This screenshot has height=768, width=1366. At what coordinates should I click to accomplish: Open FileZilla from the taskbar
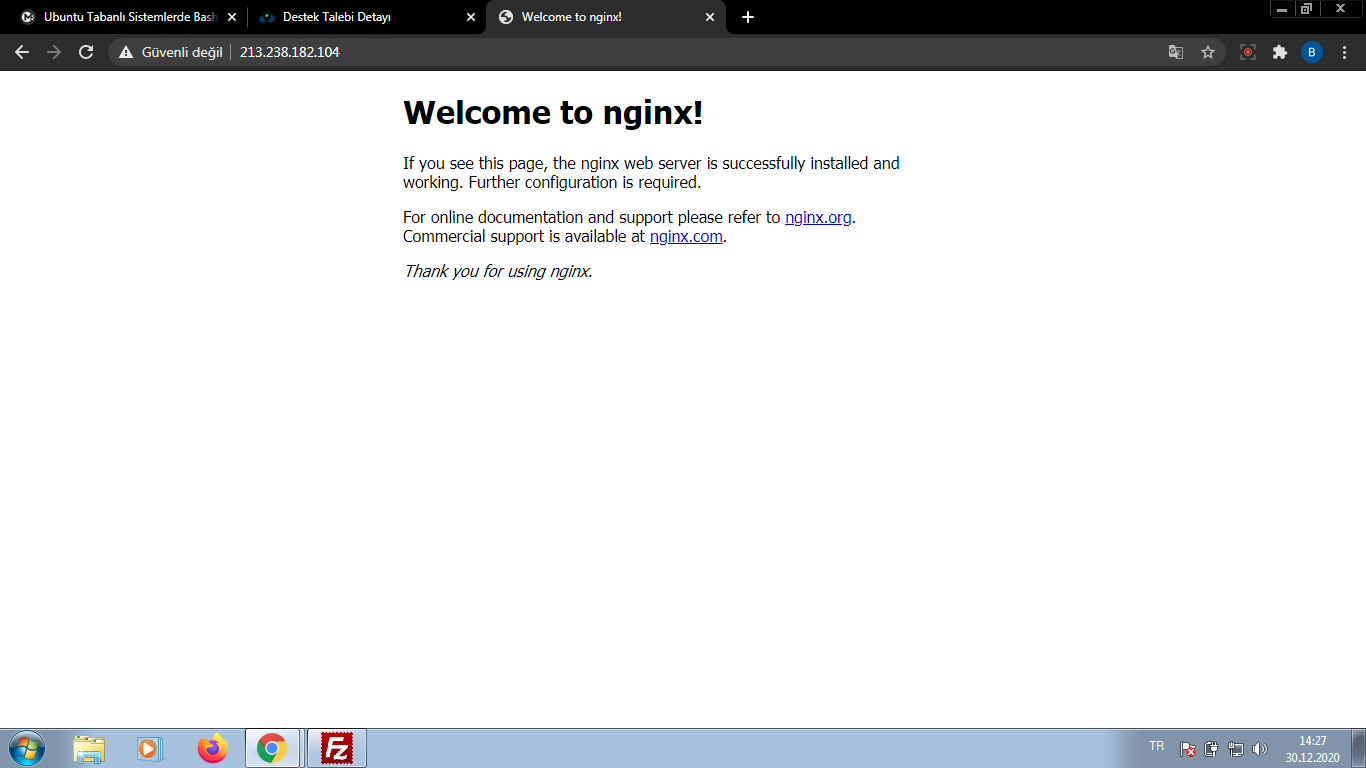337,748
